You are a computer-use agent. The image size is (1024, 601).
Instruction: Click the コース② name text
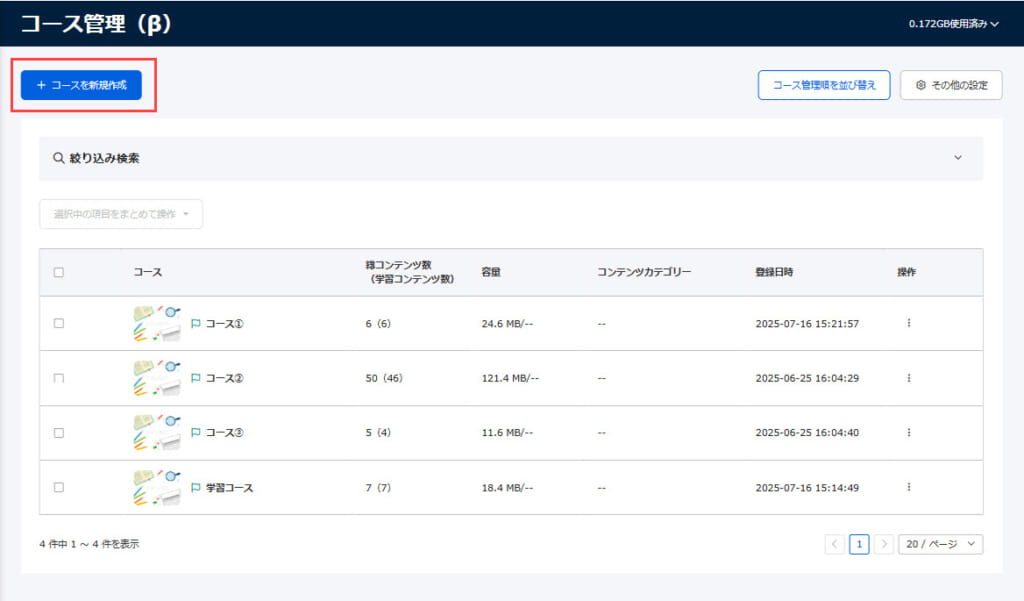point(225,378)
